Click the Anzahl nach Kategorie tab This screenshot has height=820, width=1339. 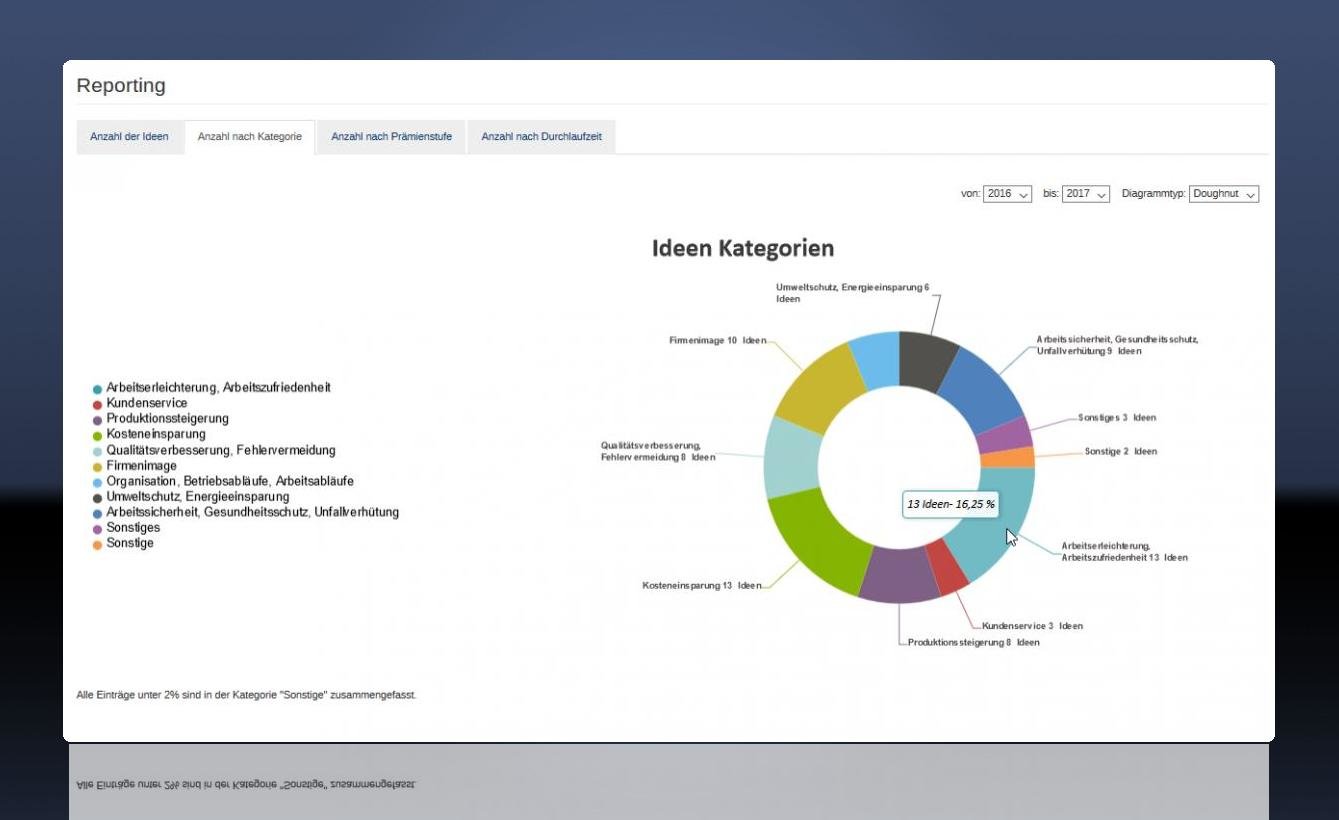(250, 137)
